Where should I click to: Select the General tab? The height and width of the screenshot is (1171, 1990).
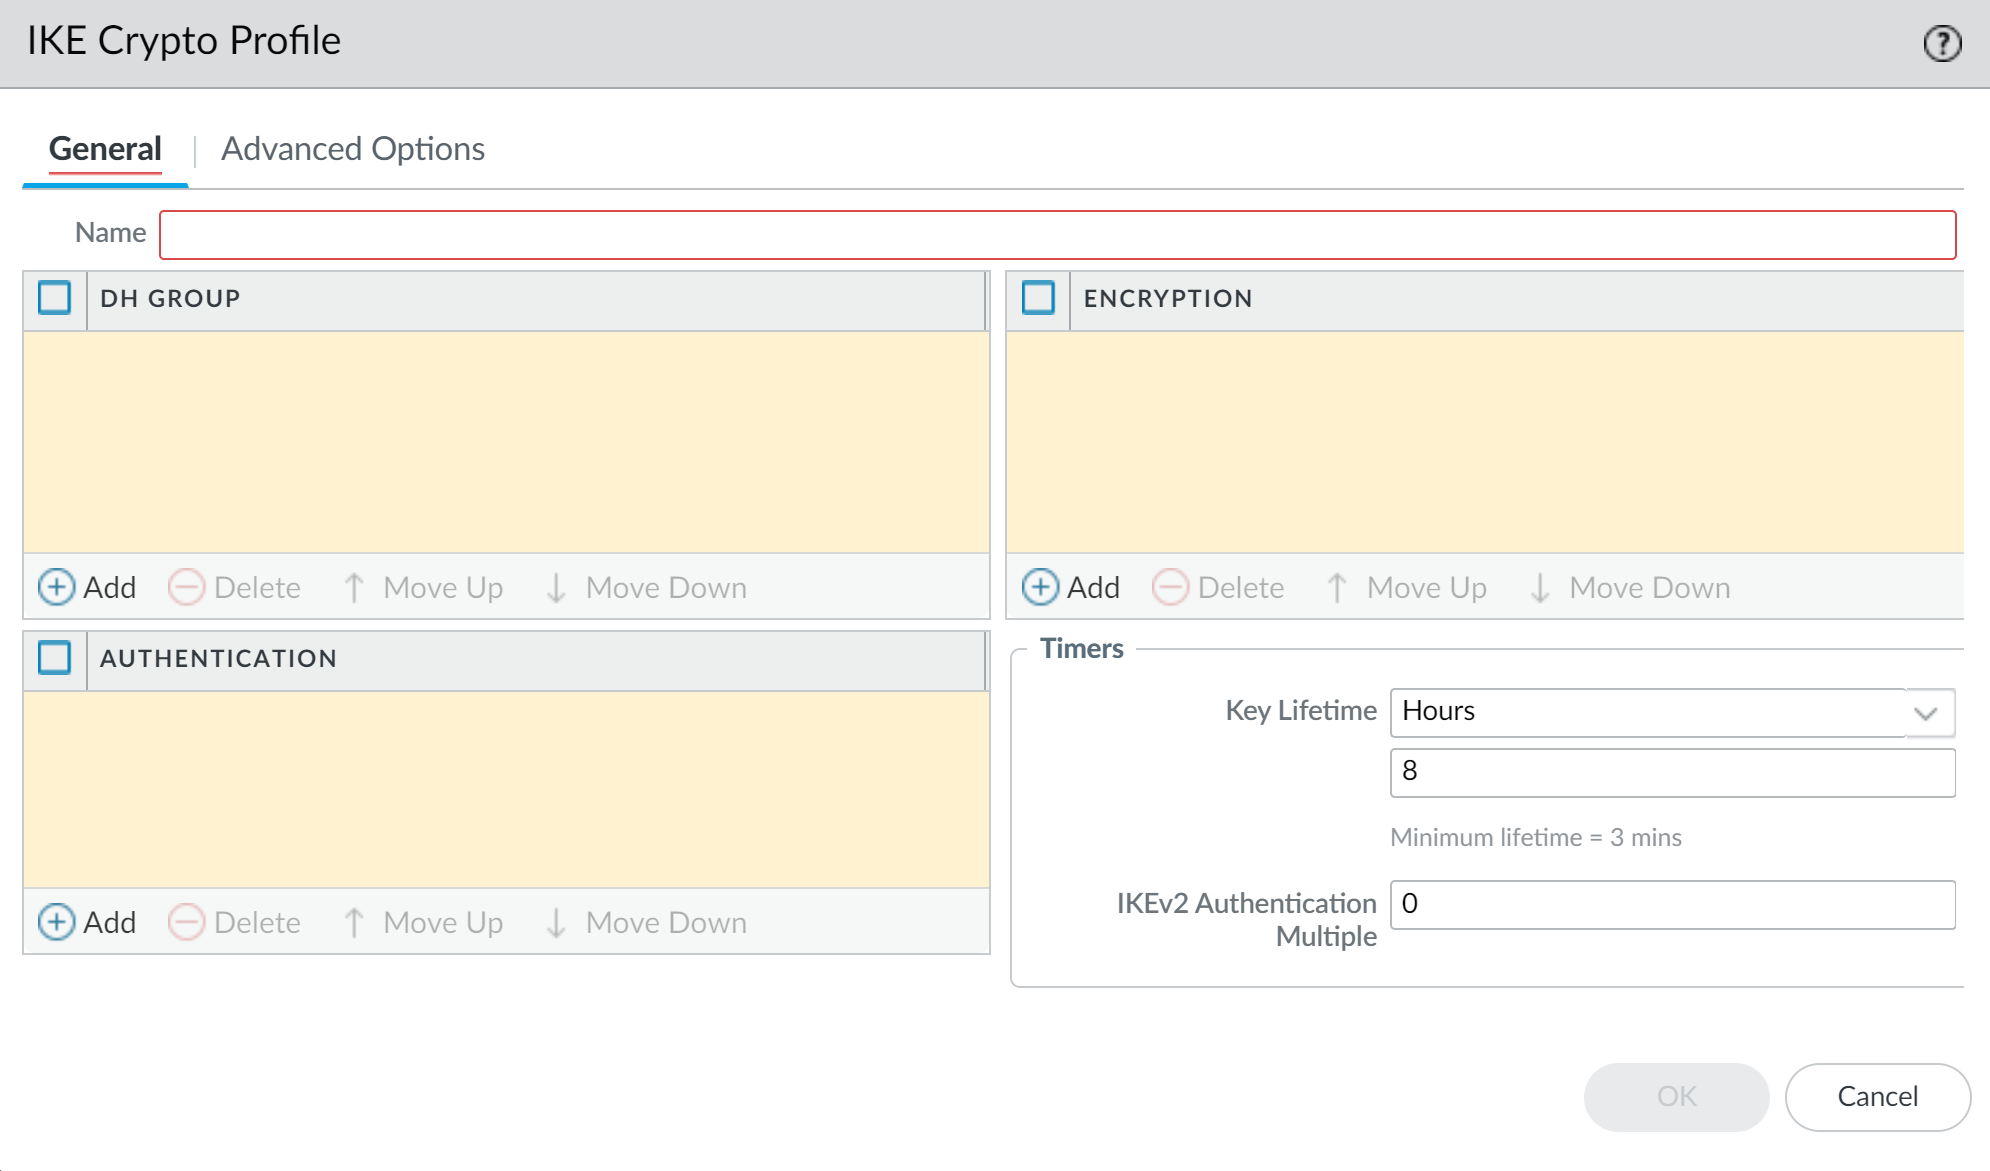pos(105,149)
